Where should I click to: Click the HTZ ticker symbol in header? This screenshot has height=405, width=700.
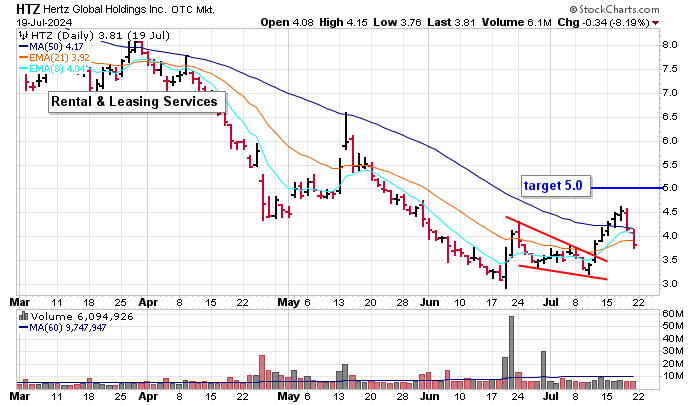point(29,8)
